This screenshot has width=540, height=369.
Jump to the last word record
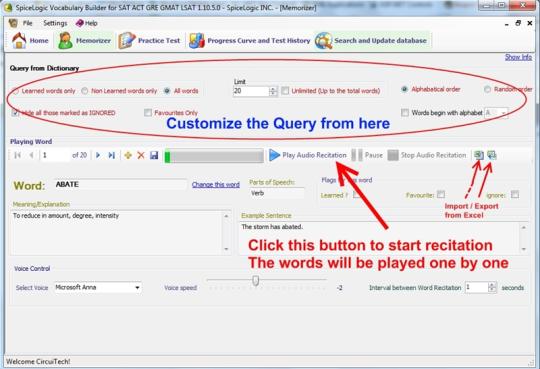112,155
